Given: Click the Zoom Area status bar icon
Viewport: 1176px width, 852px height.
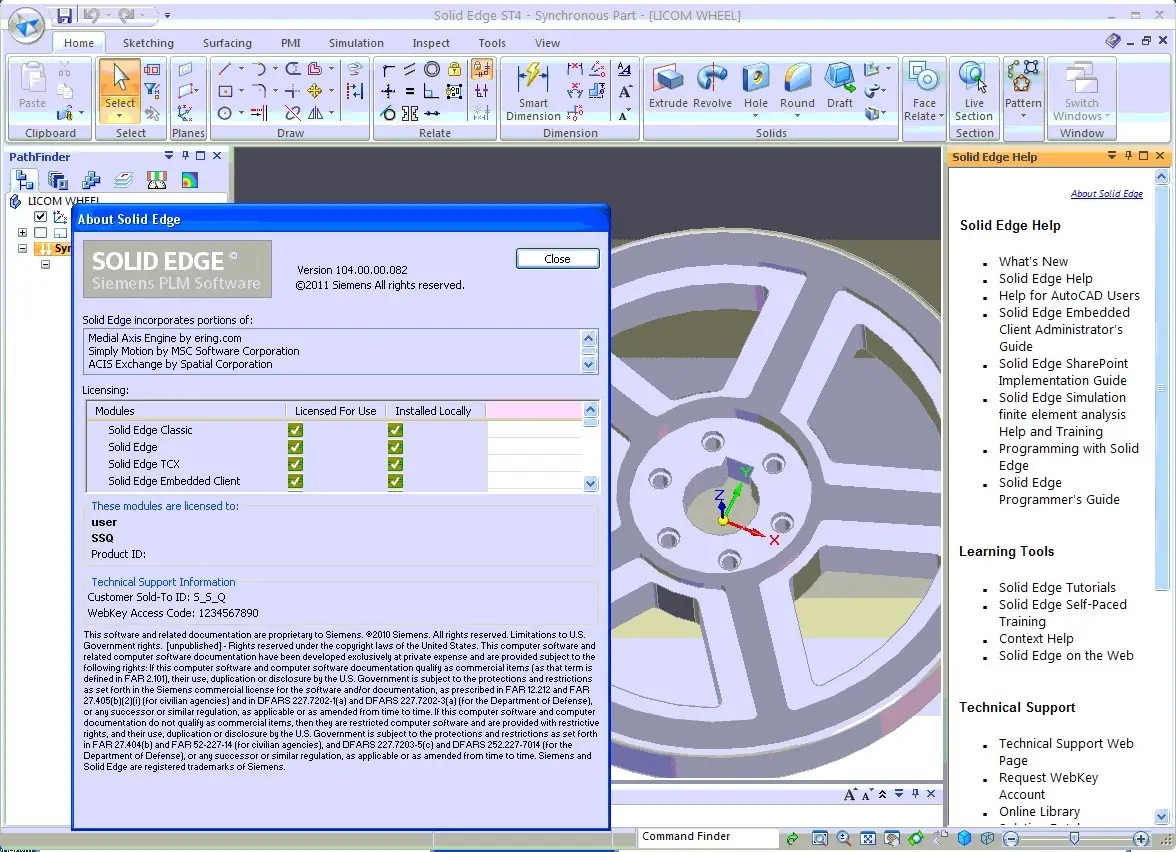Looking at the screenshot, I should [820, 838].
